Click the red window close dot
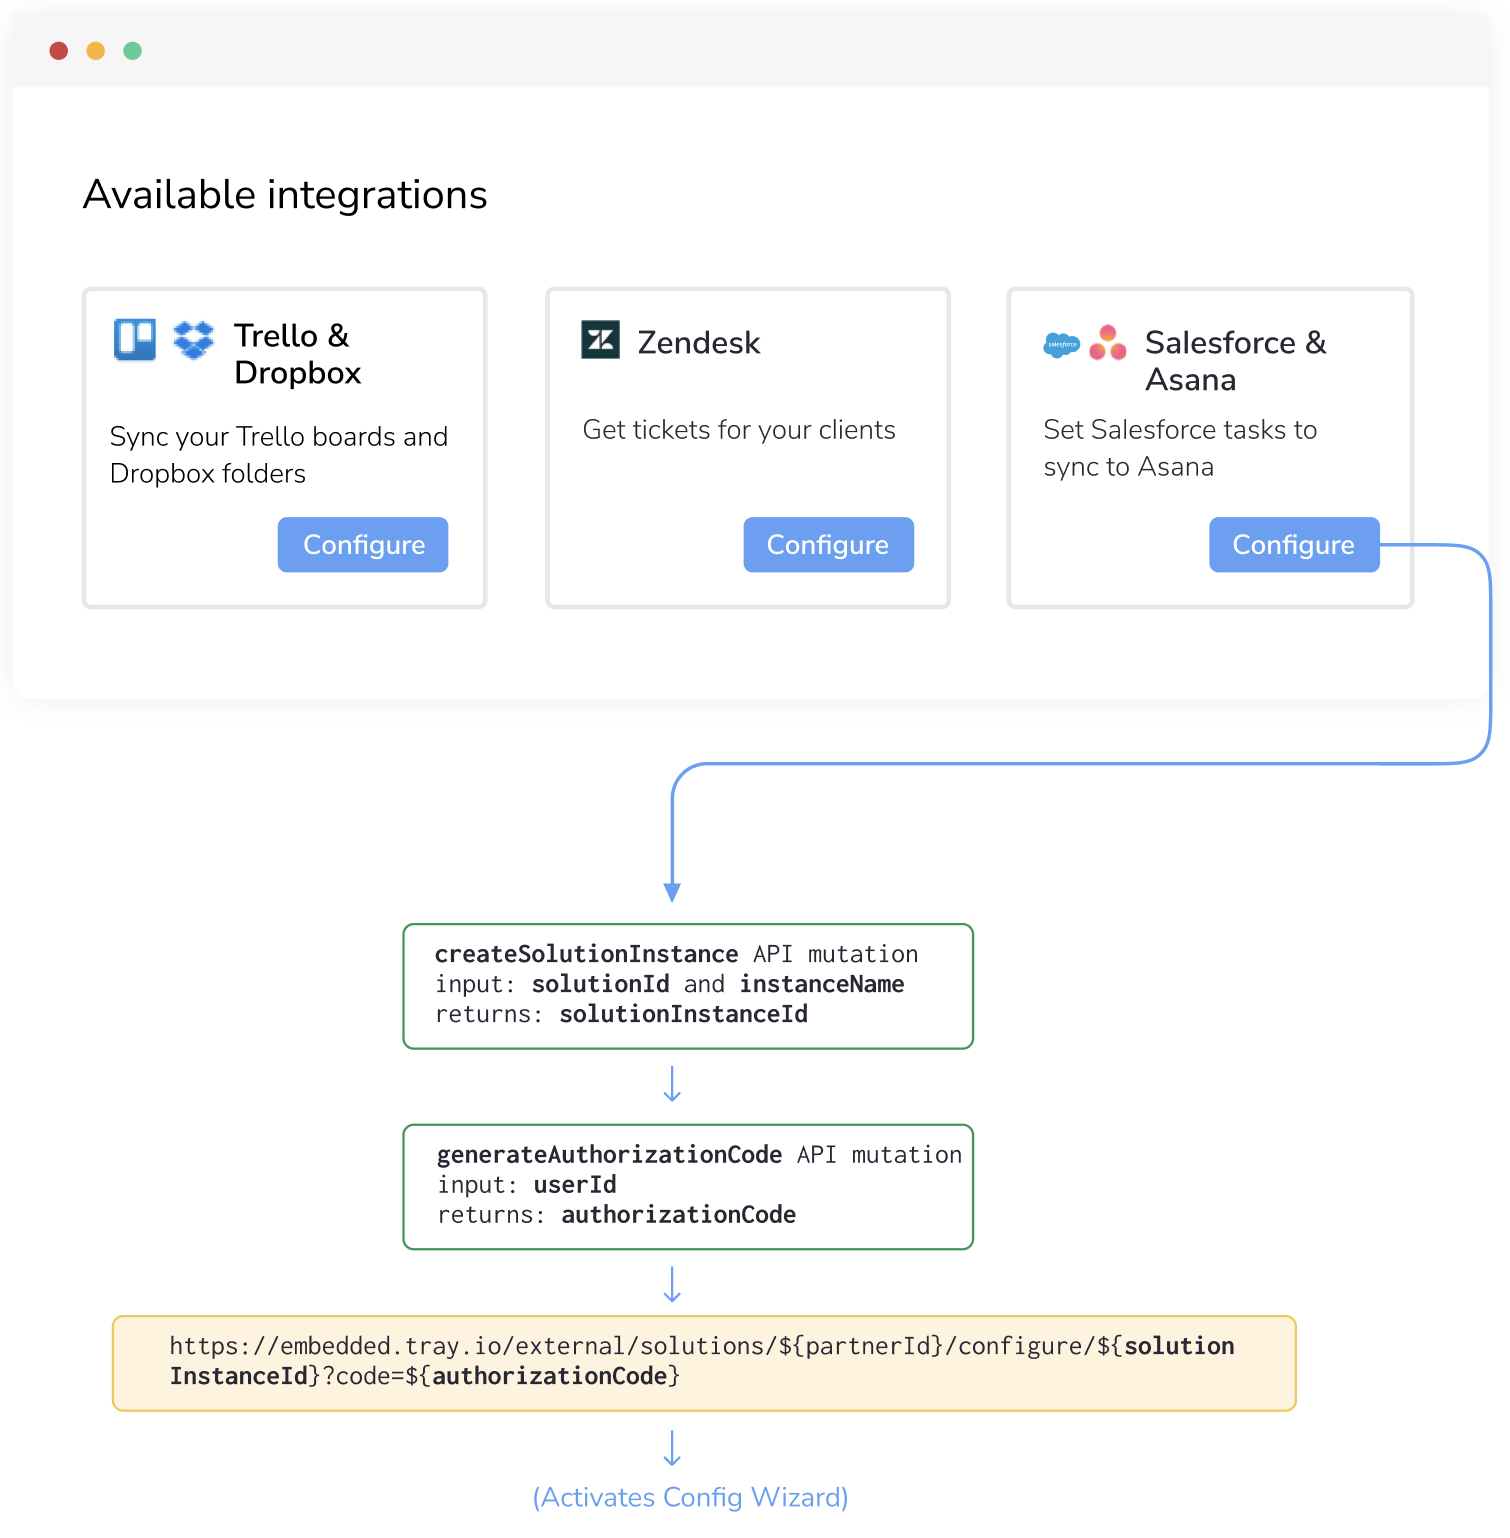The height and width of the screenshot is (1538, 1510). point(59,51)
